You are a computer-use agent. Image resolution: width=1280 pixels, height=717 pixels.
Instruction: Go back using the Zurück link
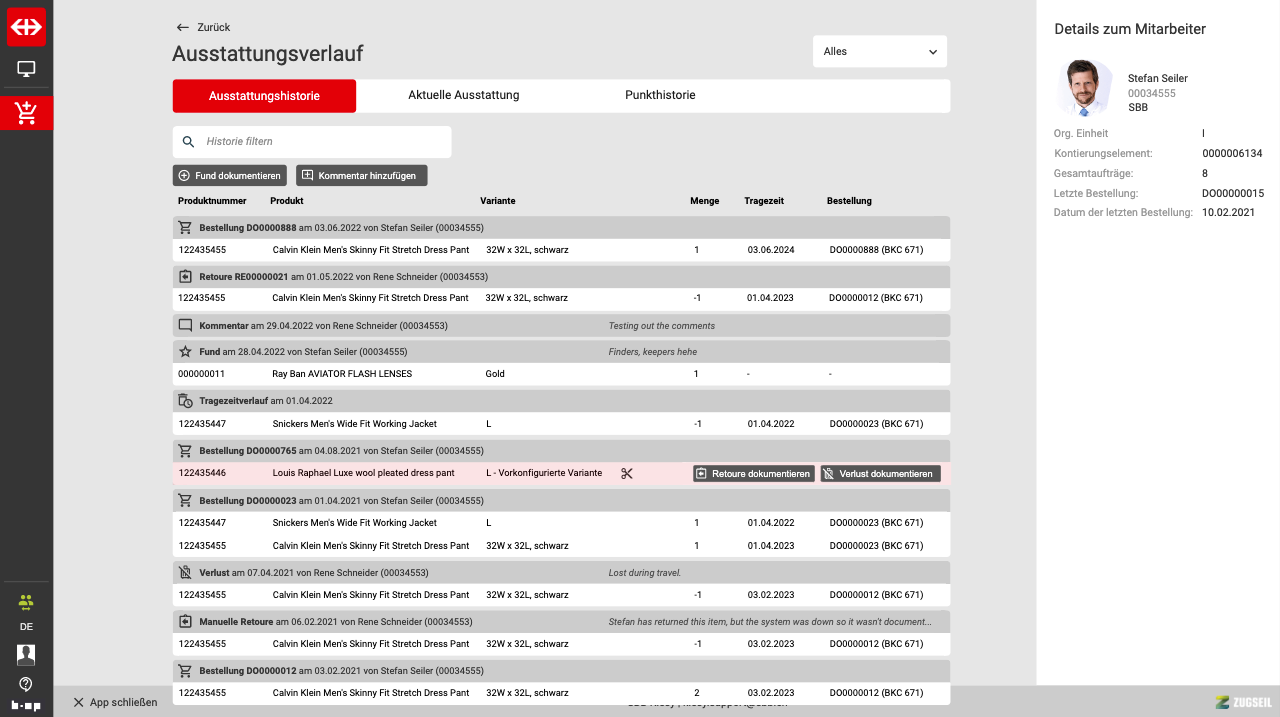[x=203, y=27]
